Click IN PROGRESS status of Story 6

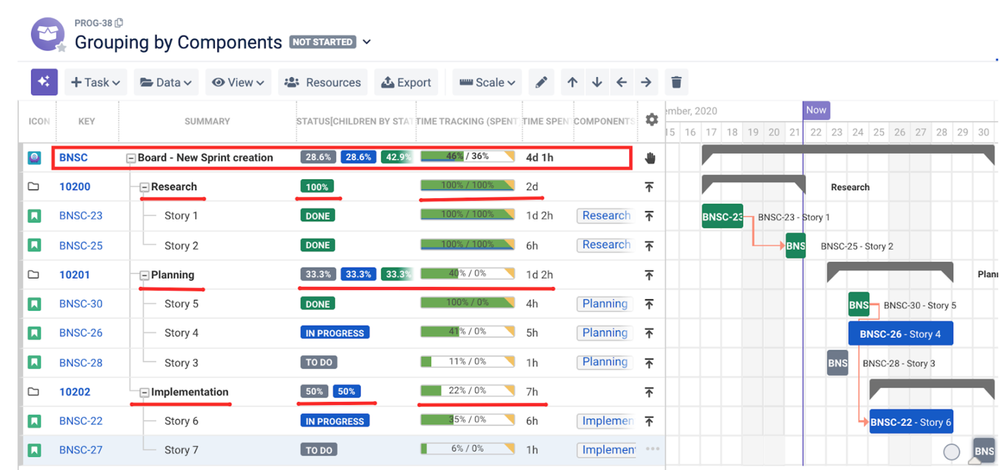(334, 421)
